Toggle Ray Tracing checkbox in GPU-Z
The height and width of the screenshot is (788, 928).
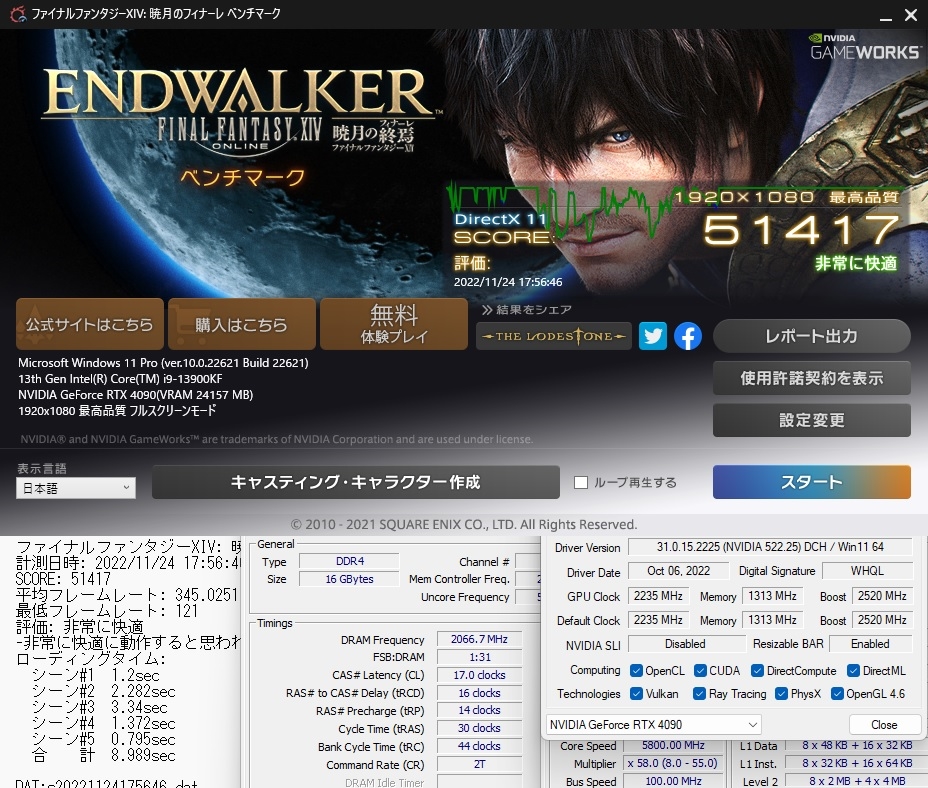[699, 694]
